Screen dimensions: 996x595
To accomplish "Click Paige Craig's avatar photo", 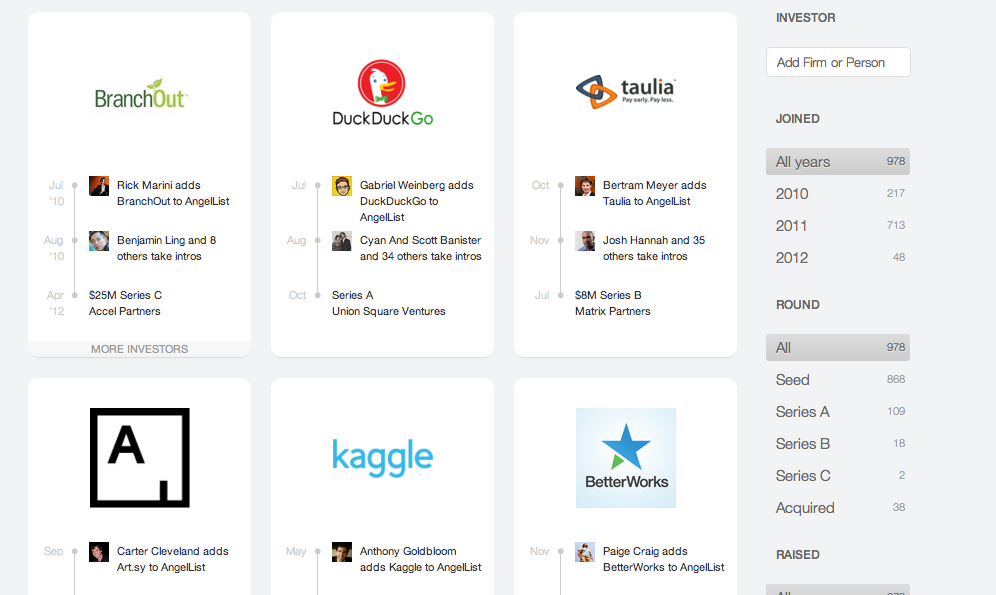I will point(585,552).
